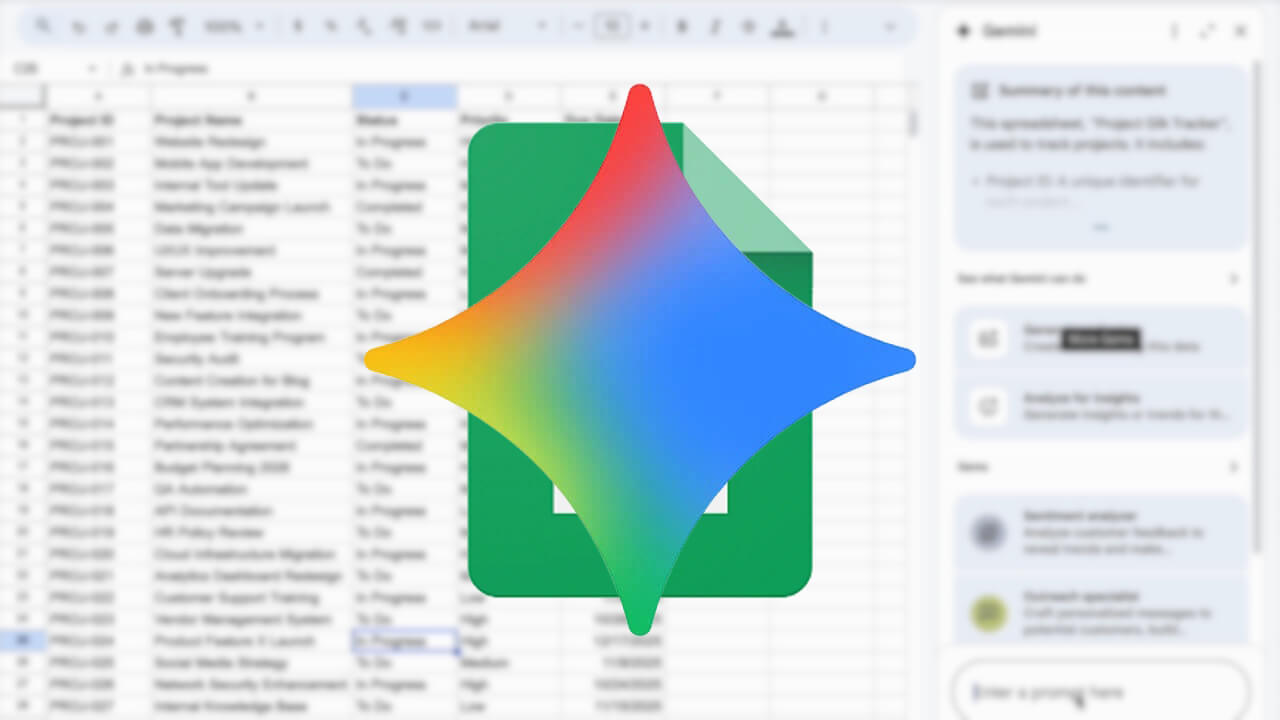Toggle strikethrough formatting
This screenshot has height=720, width=1280.
[x=747, y=27]
